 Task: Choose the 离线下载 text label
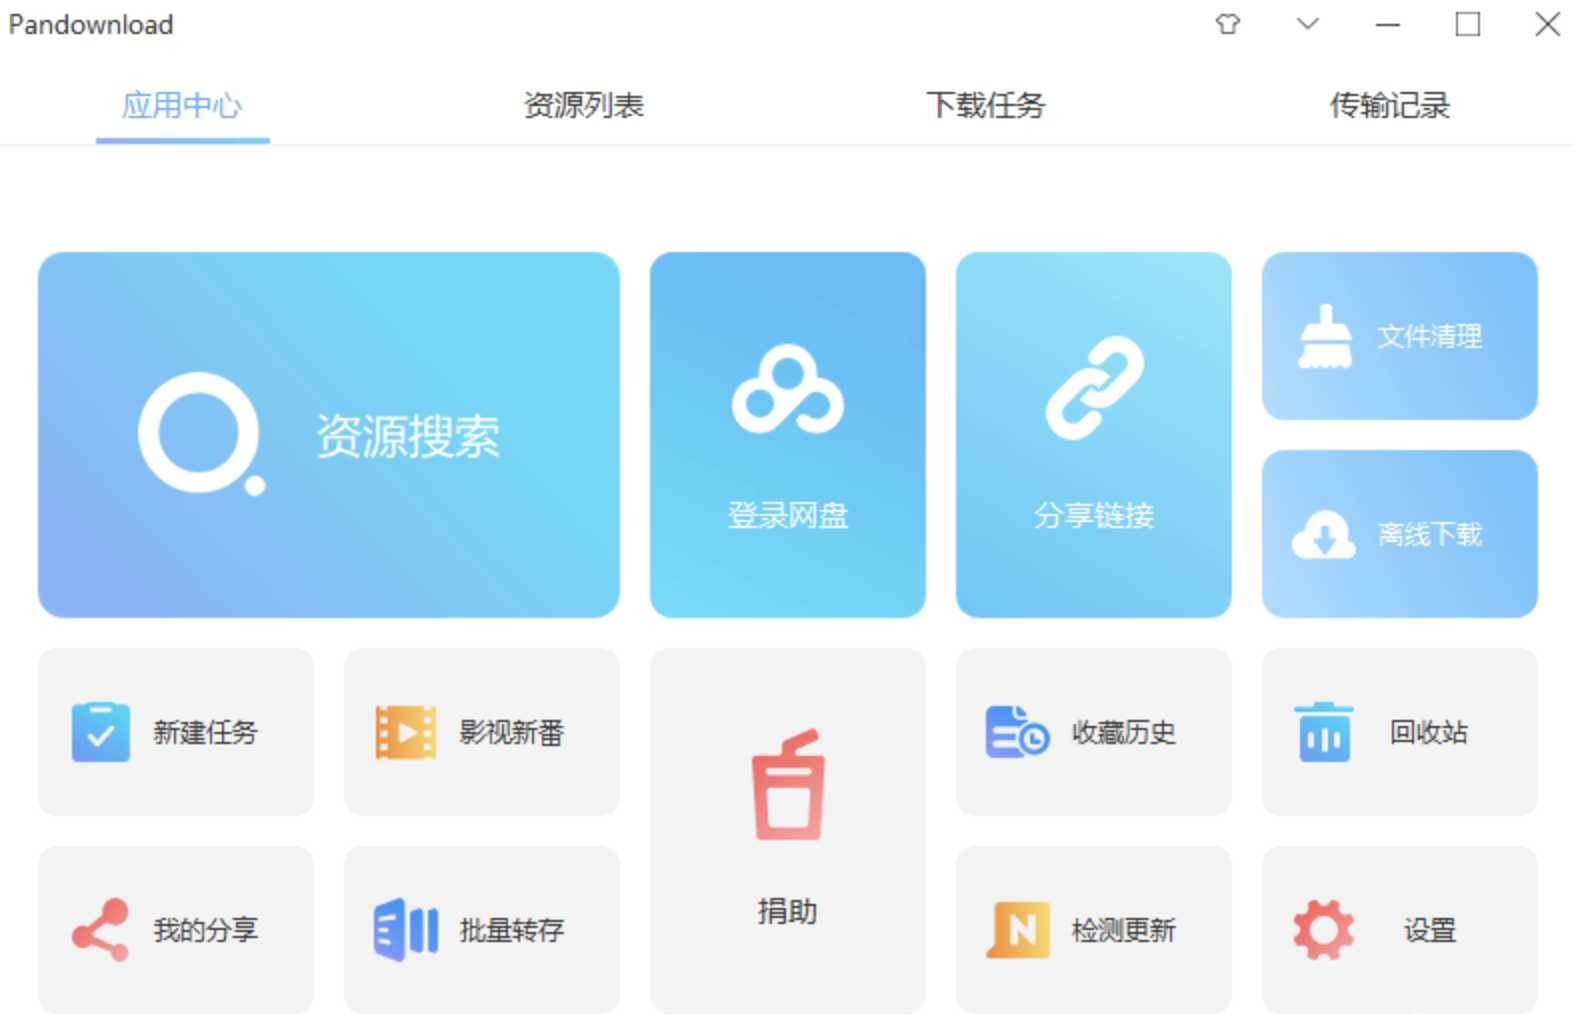point(1430,535)
